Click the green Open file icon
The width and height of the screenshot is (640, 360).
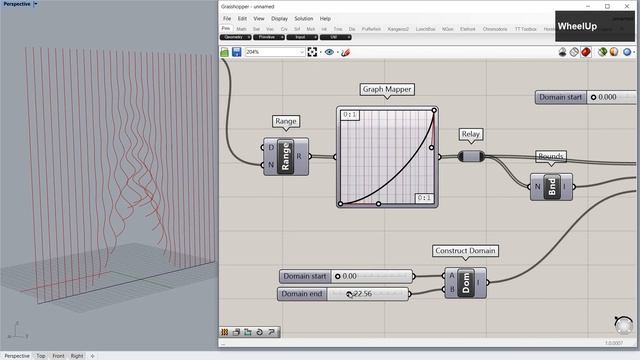224,52
